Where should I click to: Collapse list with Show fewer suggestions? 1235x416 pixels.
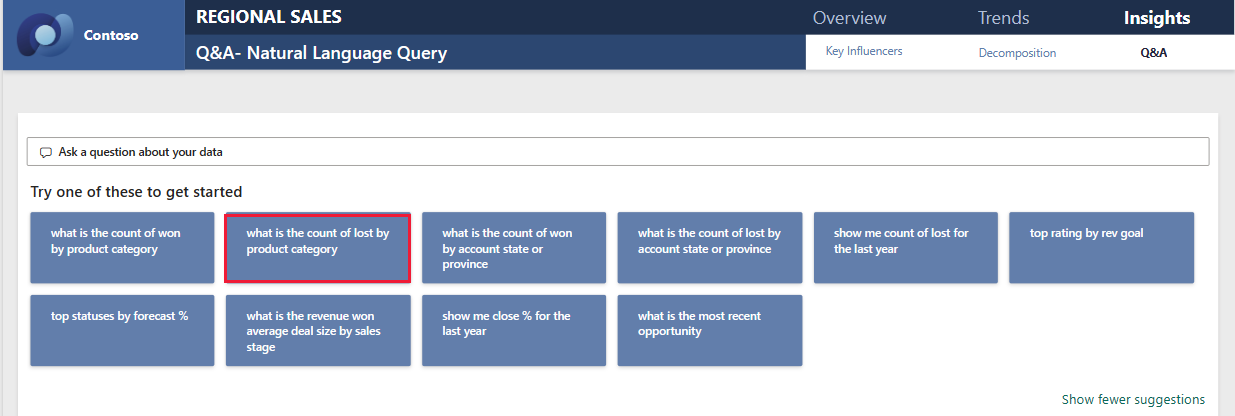pos(1133,400)
